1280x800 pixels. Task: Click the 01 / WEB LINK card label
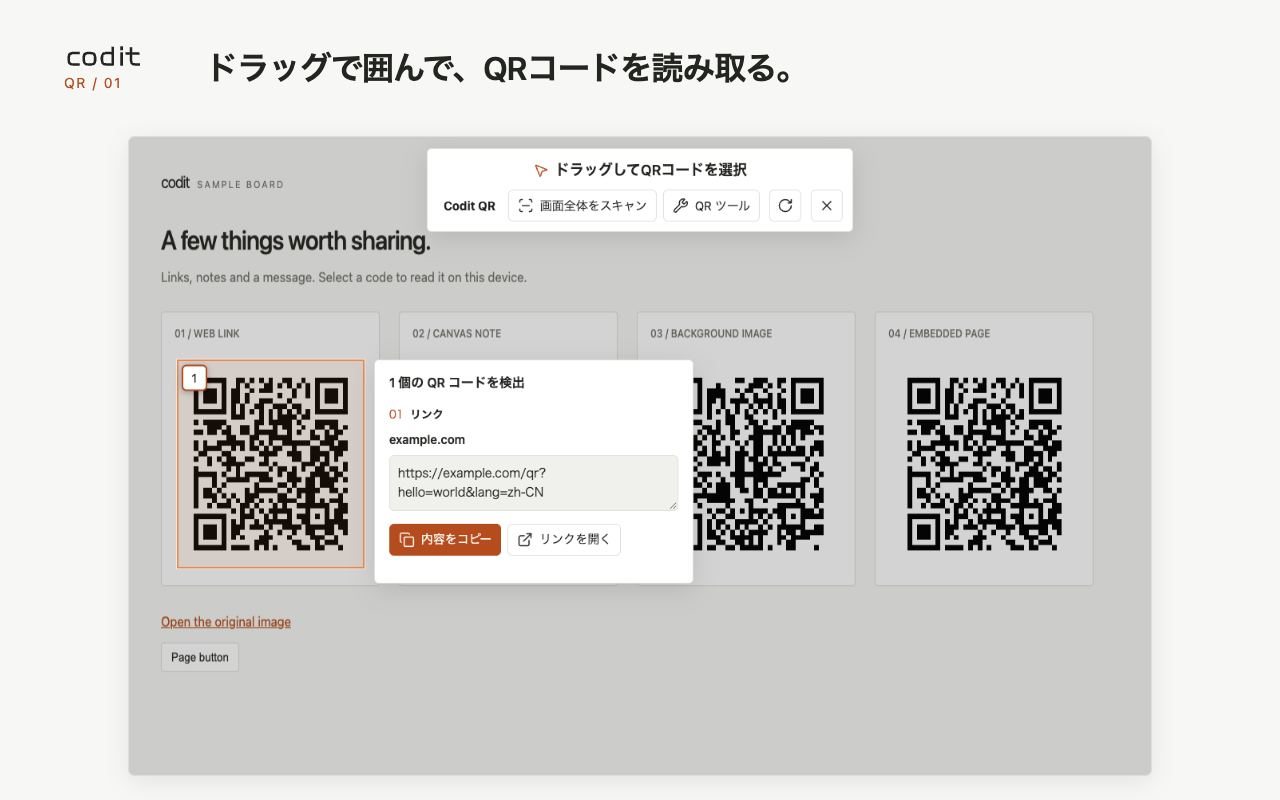point(207,334)
